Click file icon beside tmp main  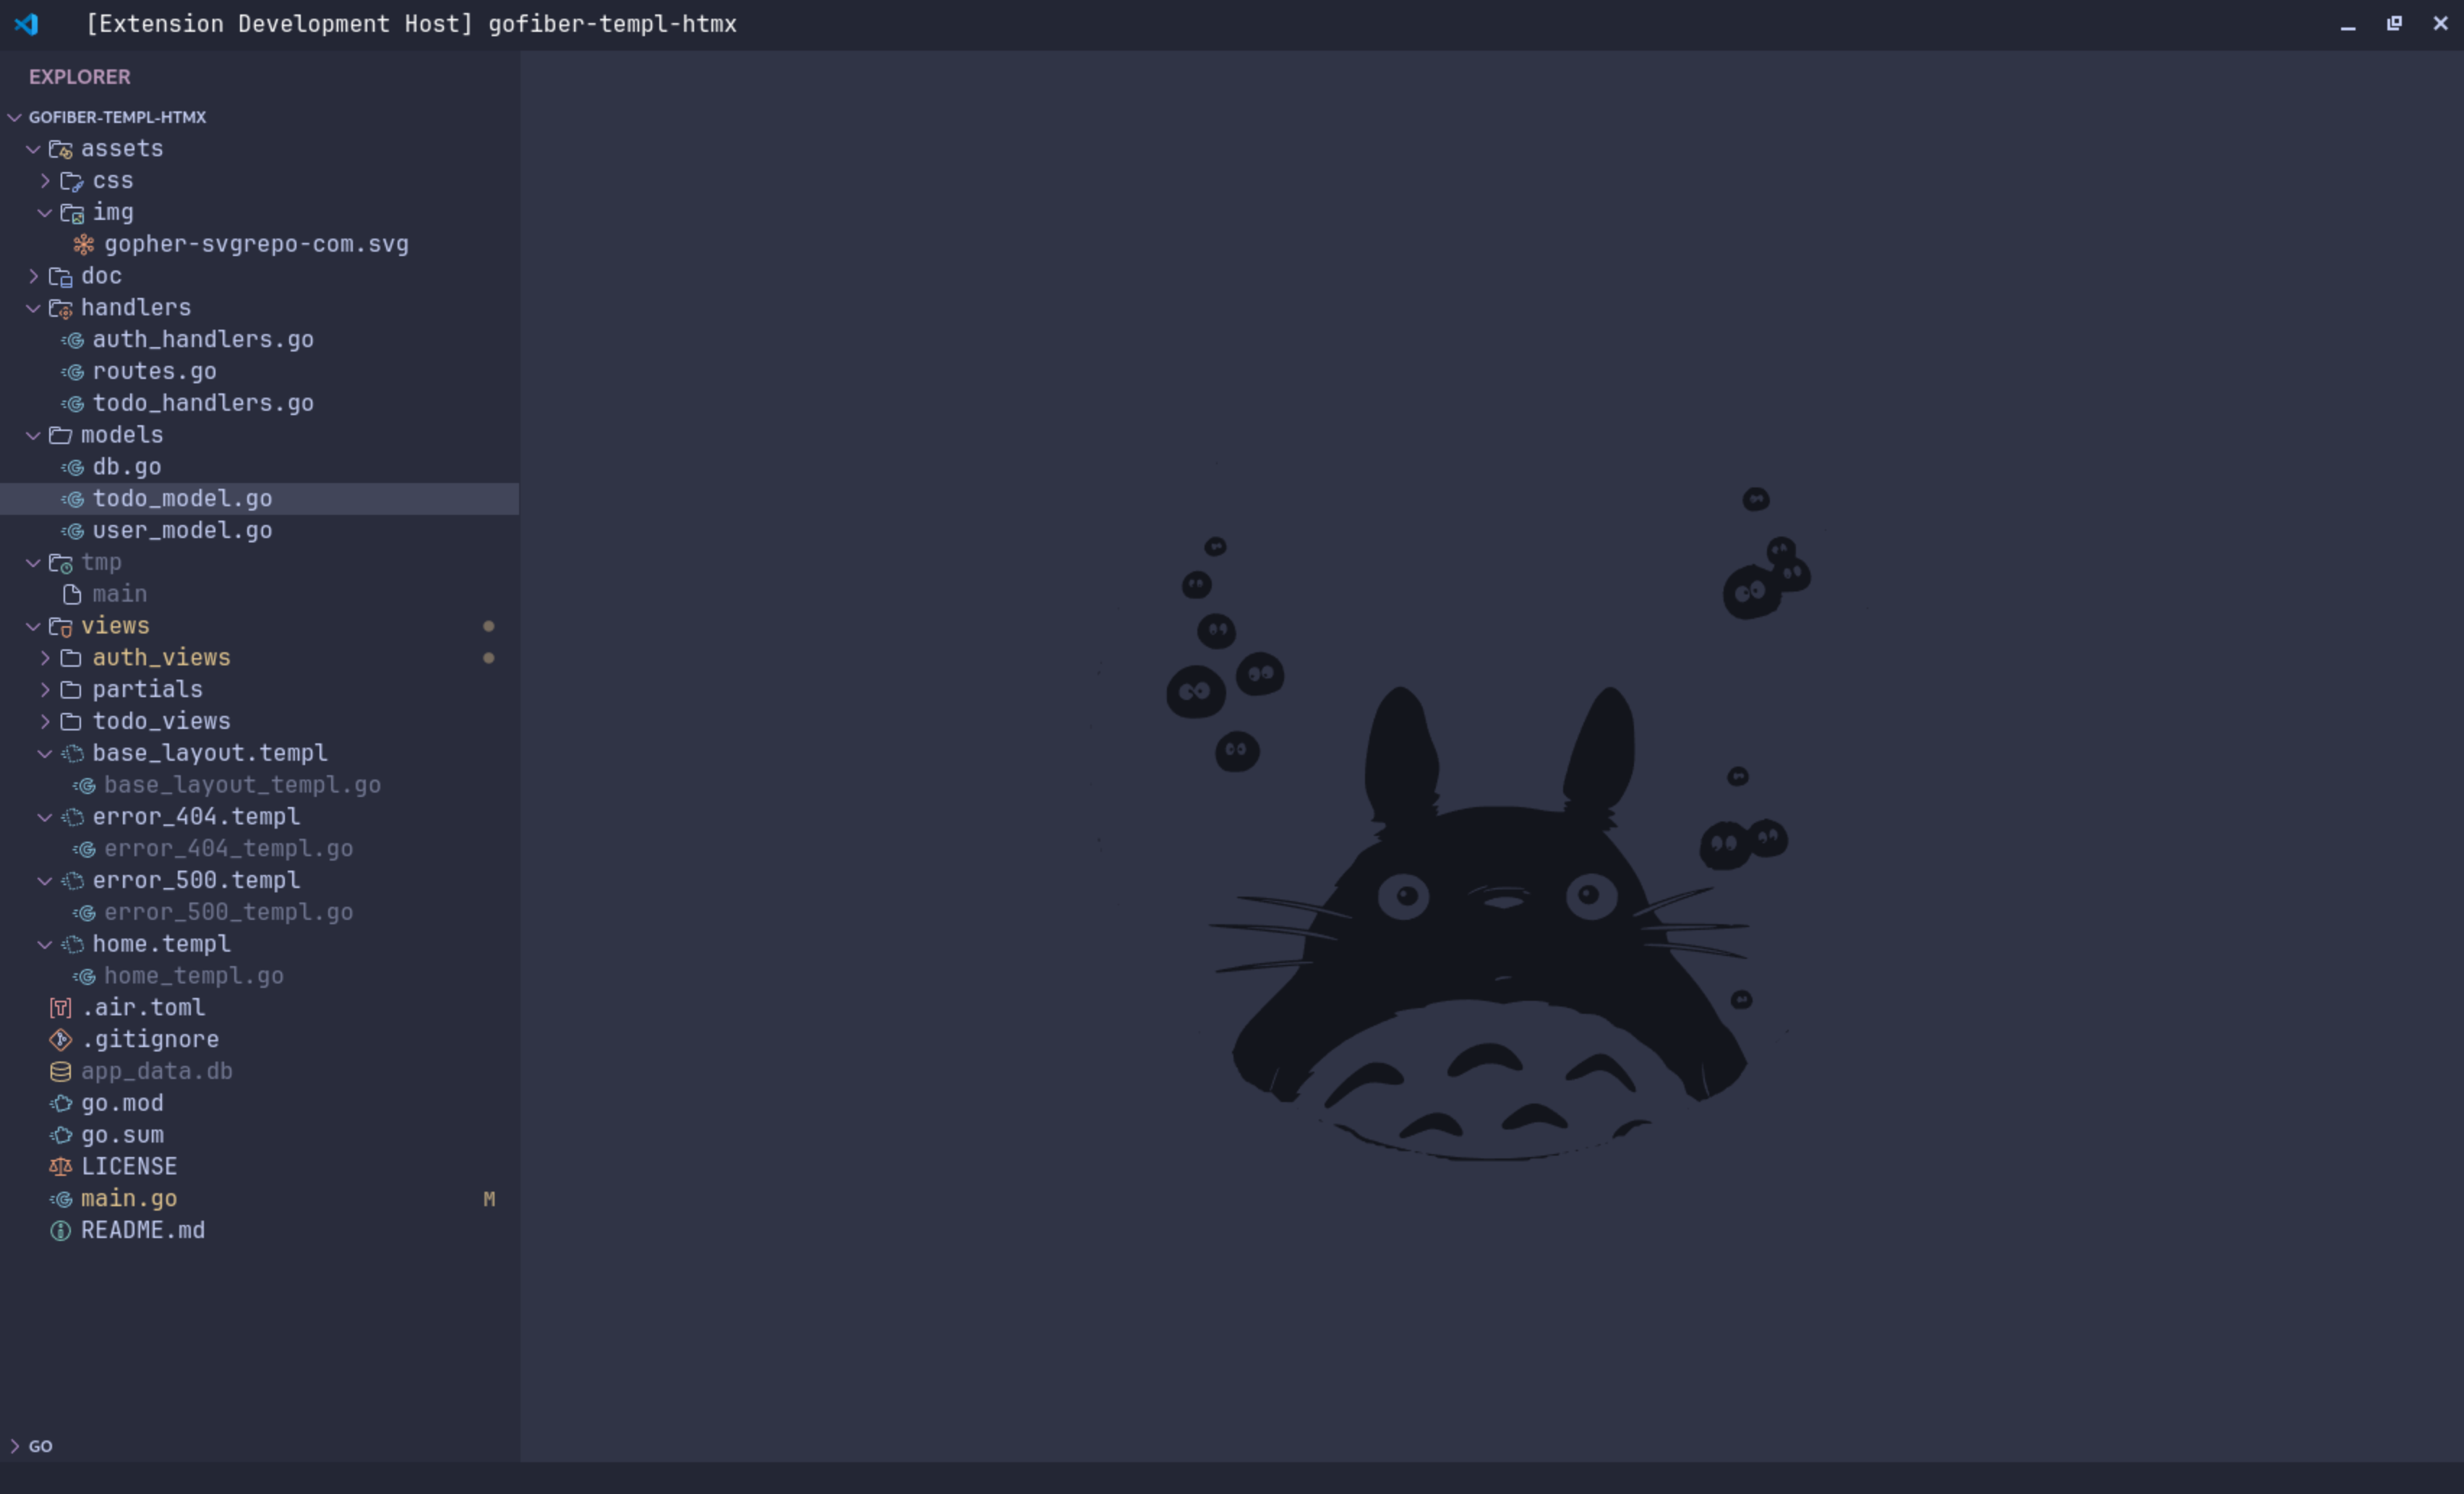(72, 595)
